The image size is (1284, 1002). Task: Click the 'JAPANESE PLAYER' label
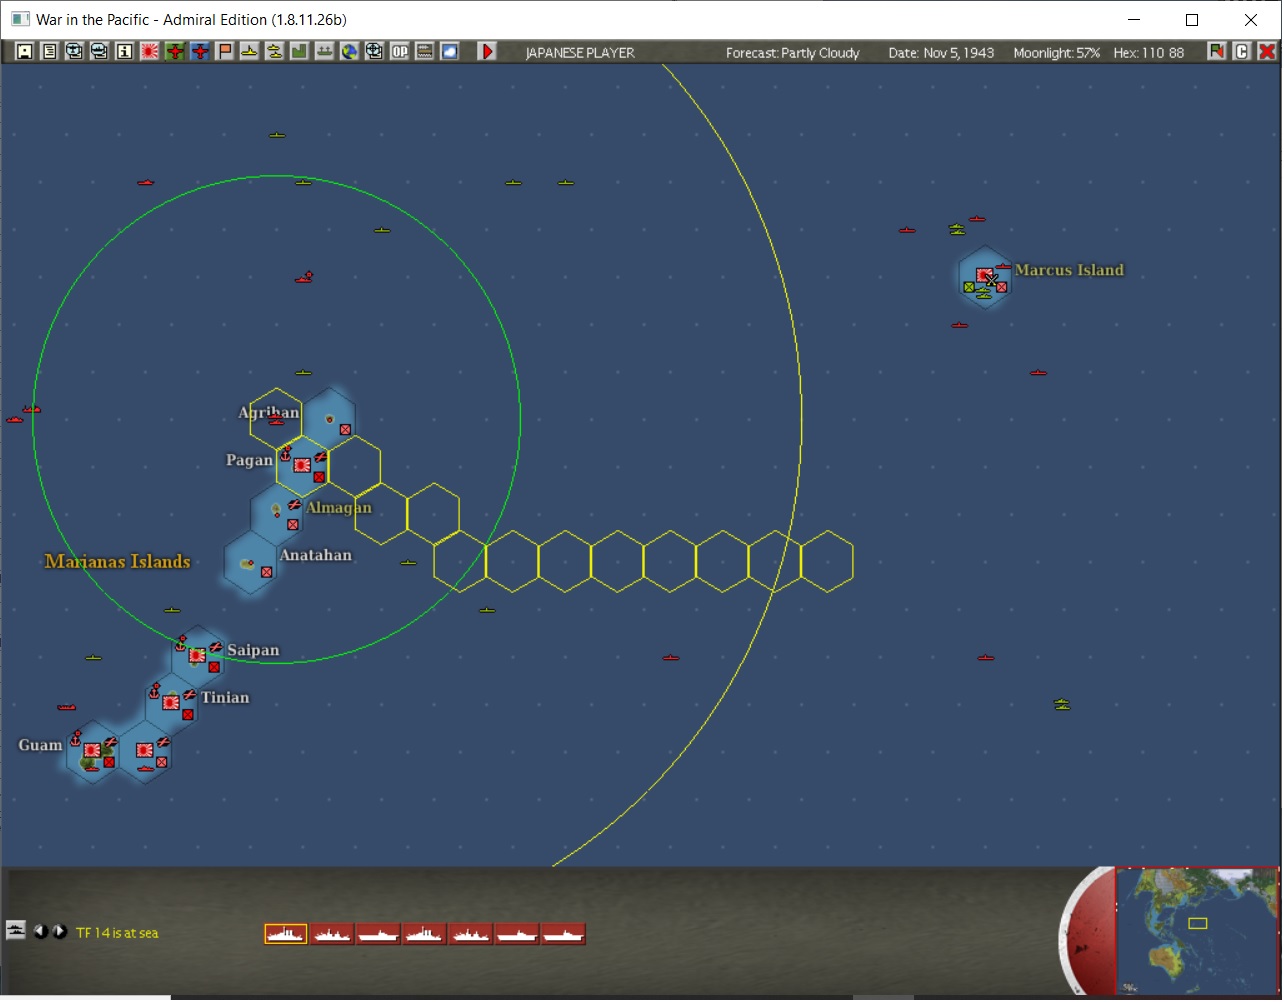pos(580,53)
